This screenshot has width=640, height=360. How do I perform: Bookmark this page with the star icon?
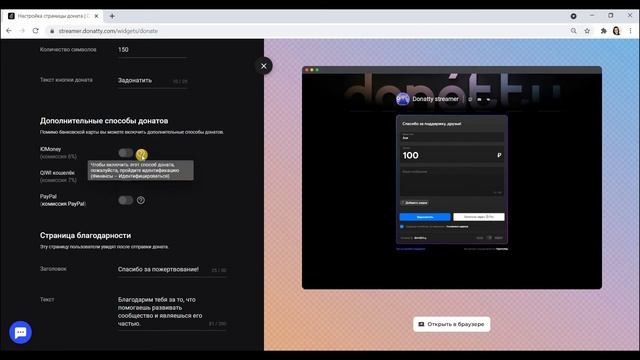click(587, 31)
